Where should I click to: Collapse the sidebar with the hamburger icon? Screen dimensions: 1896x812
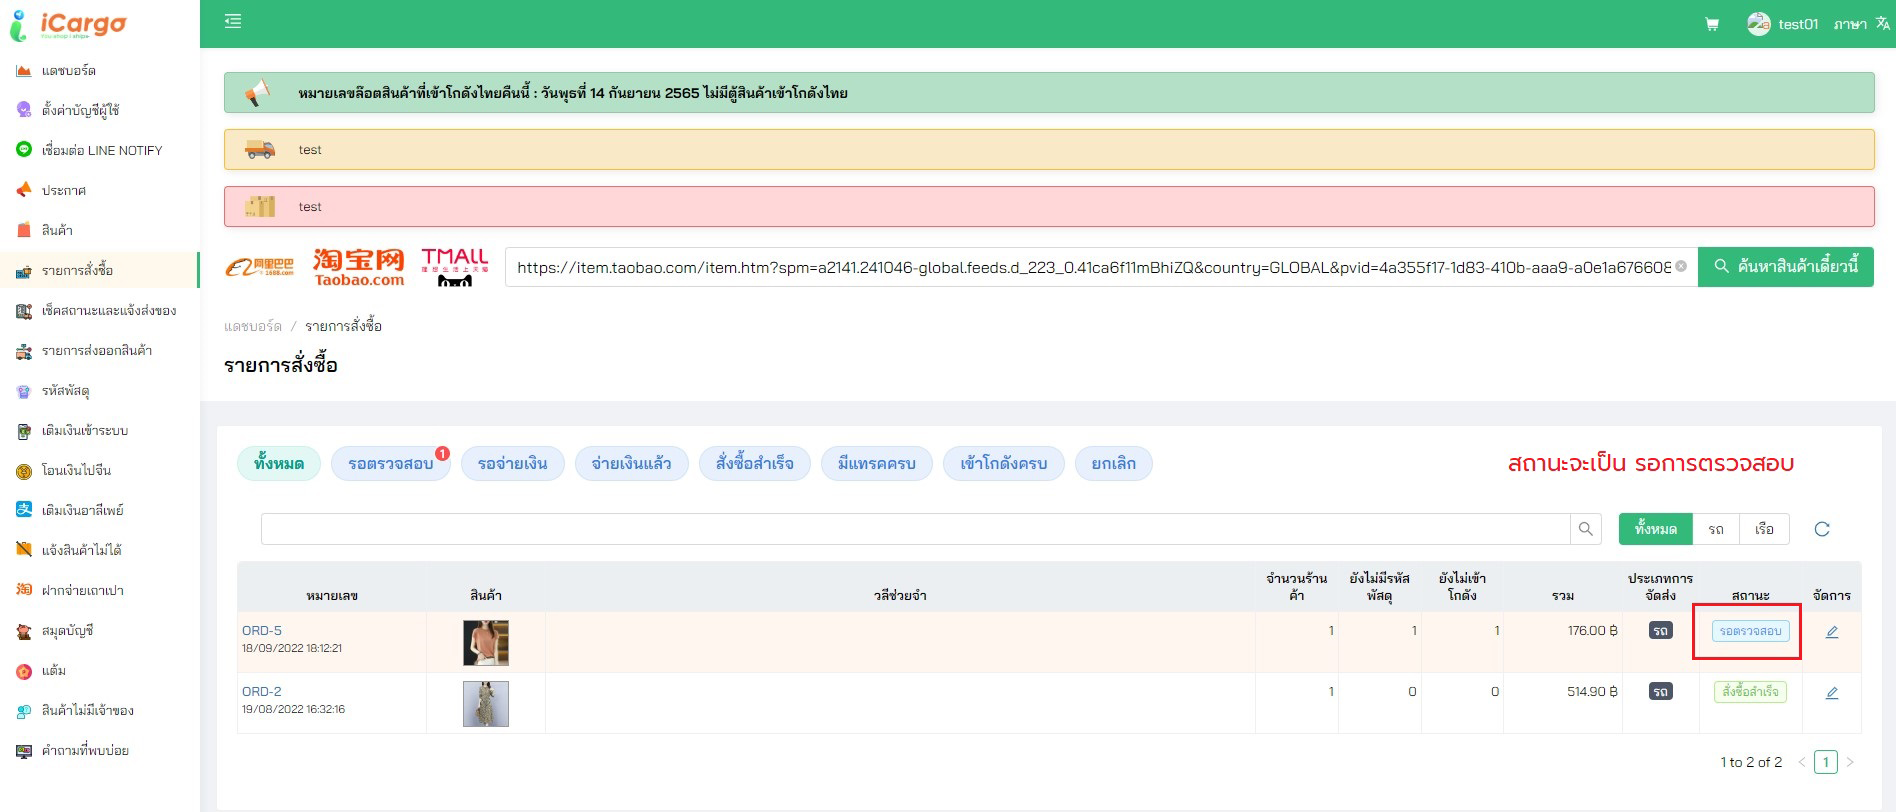coord(233,21)
